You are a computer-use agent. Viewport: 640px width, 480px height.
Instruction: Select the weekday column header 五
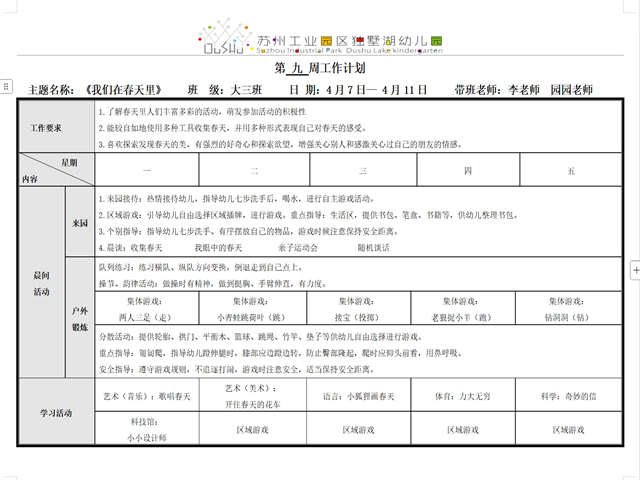(571, 171)
